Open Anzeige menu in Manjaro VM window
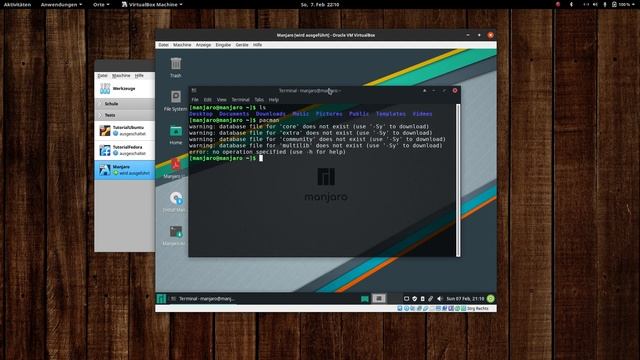The height and width of the screenshot is (360, 640). pos(203,45)
